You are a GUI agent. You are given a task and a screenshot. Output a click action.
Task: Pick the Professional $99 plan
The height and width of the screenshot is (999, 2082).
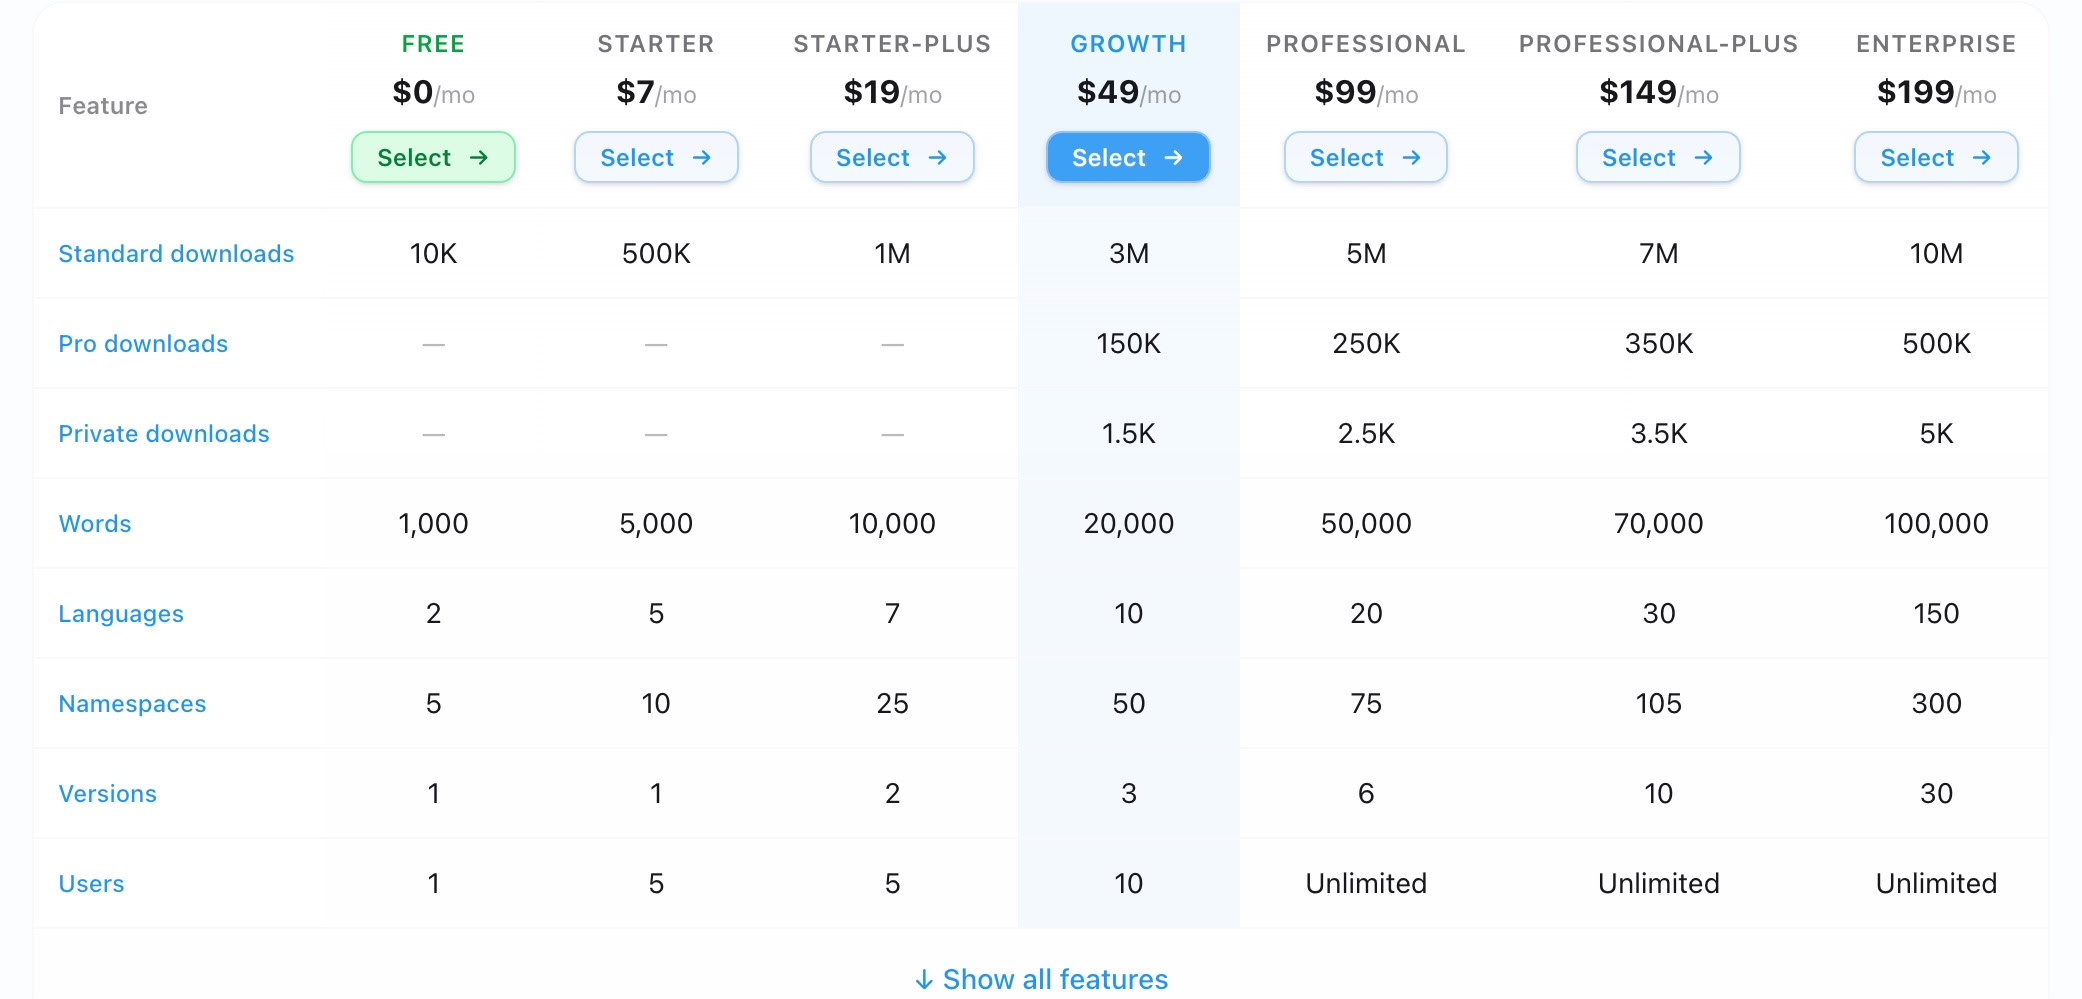tap(1364, 158)
